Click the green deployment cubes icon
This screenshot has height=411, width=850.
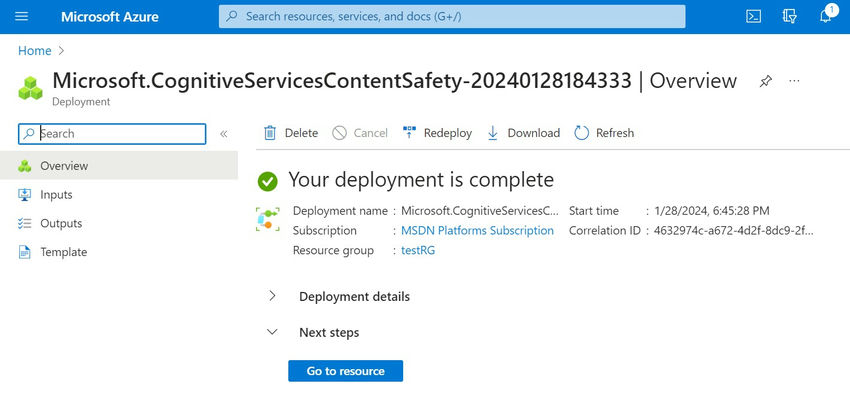coord(30,88)
